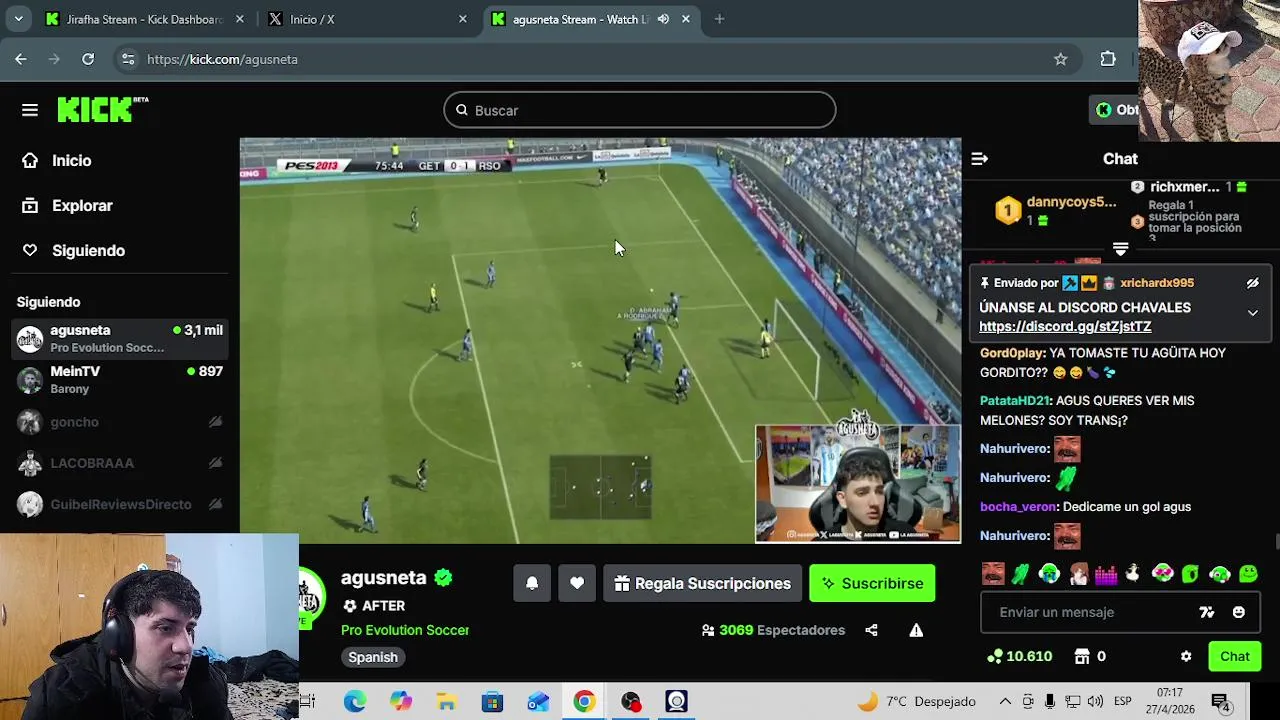Open notification center icon in taskbar
This screenshot has height=720, width=1280.
[x=1221, y=701]
